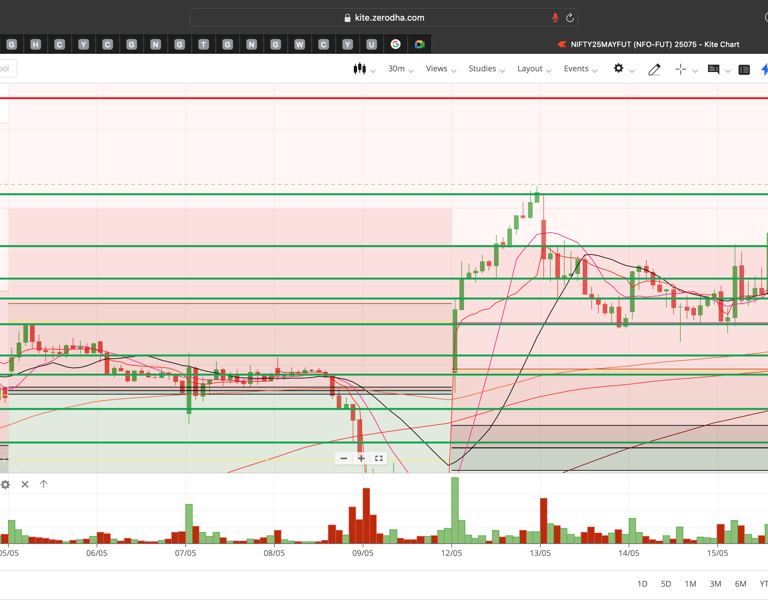The image size is (768, 600).
Task: Select the 3M time range
Action: coord(715,584)
